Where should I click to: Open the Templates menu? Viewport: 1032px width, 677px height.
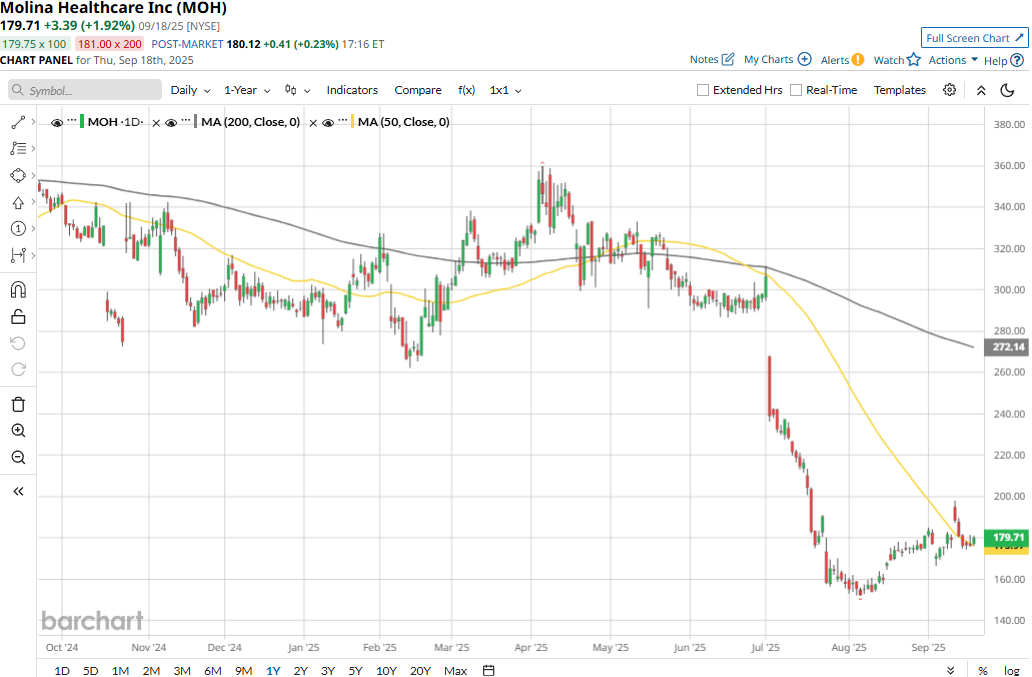pyautogui.click(x=900, y=90)
